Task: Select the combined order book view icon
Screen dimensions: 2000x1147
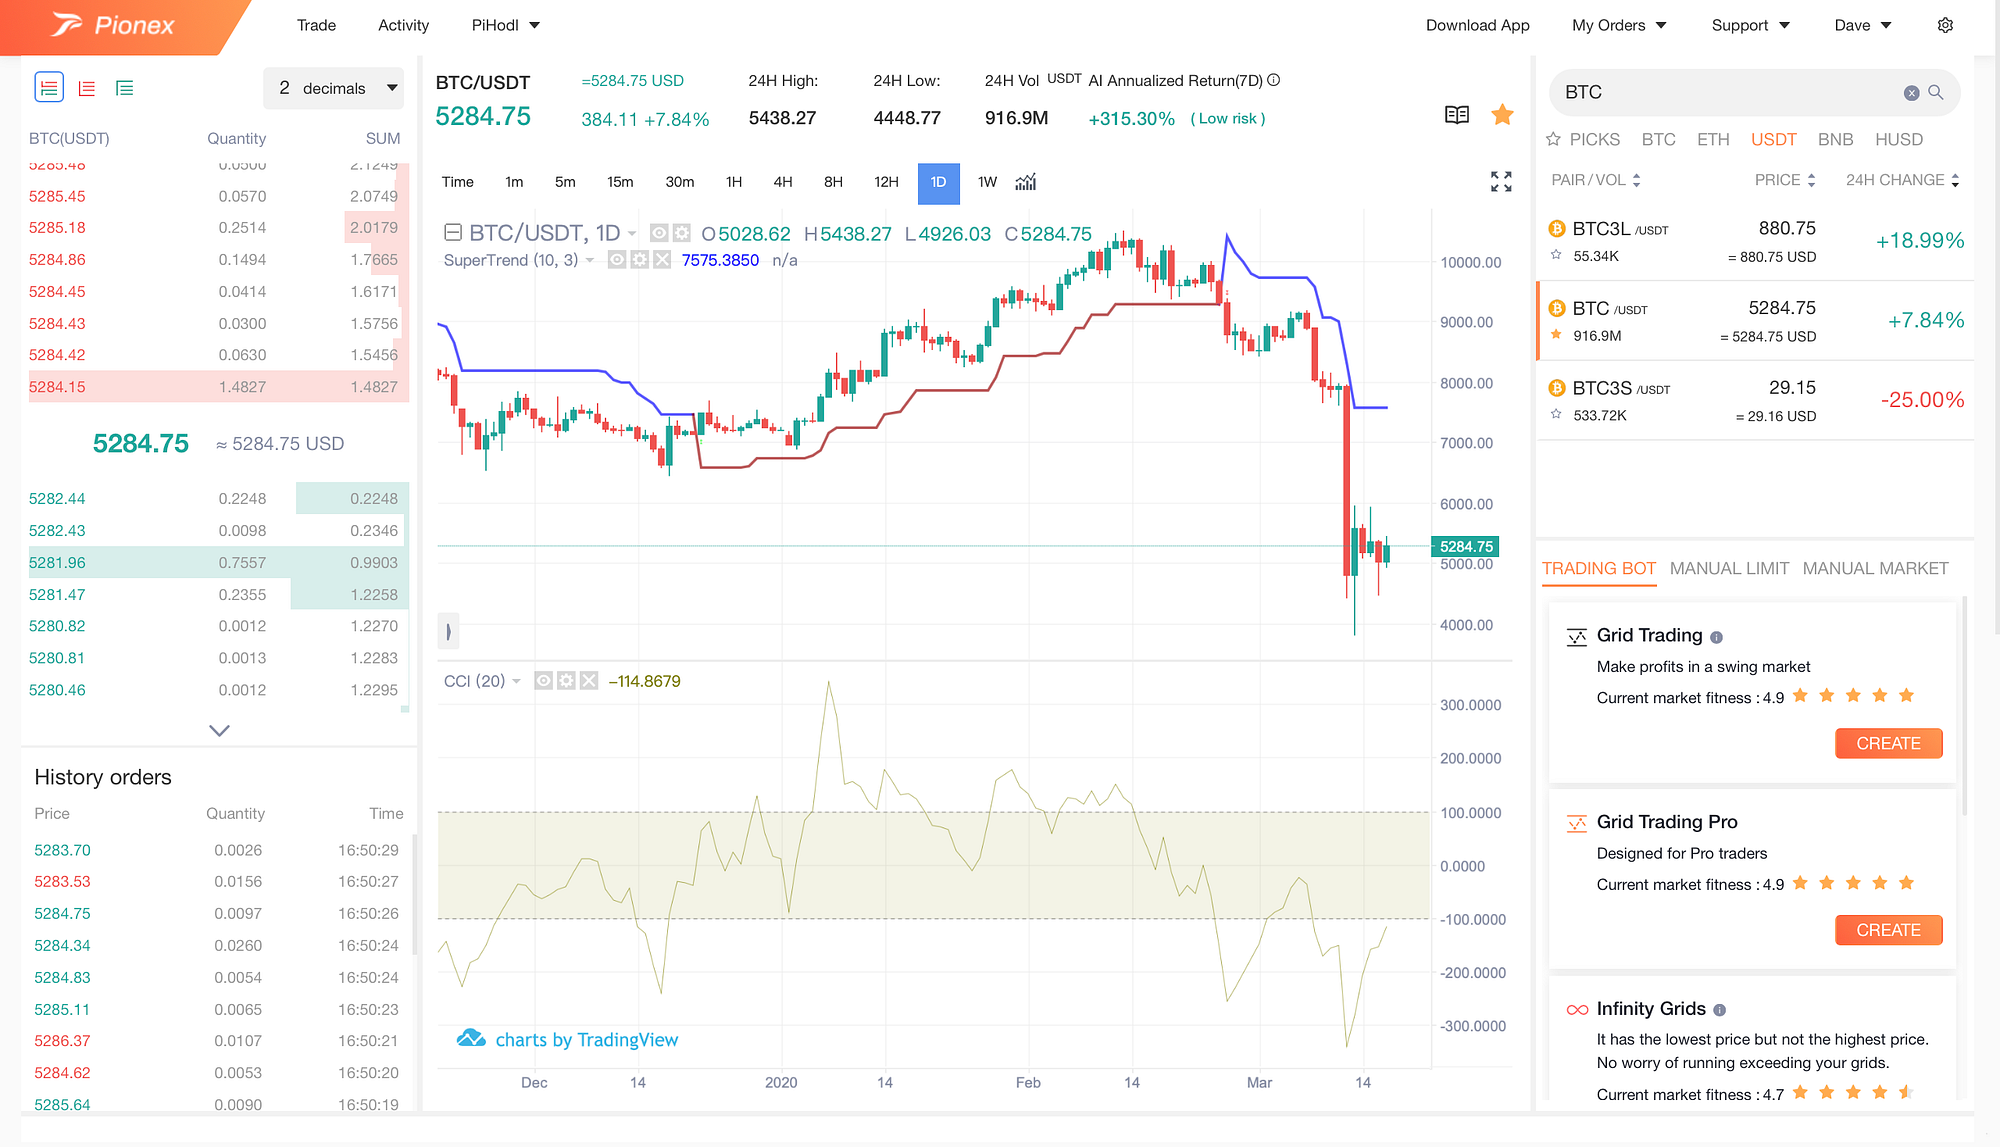Action: (49, 88)
